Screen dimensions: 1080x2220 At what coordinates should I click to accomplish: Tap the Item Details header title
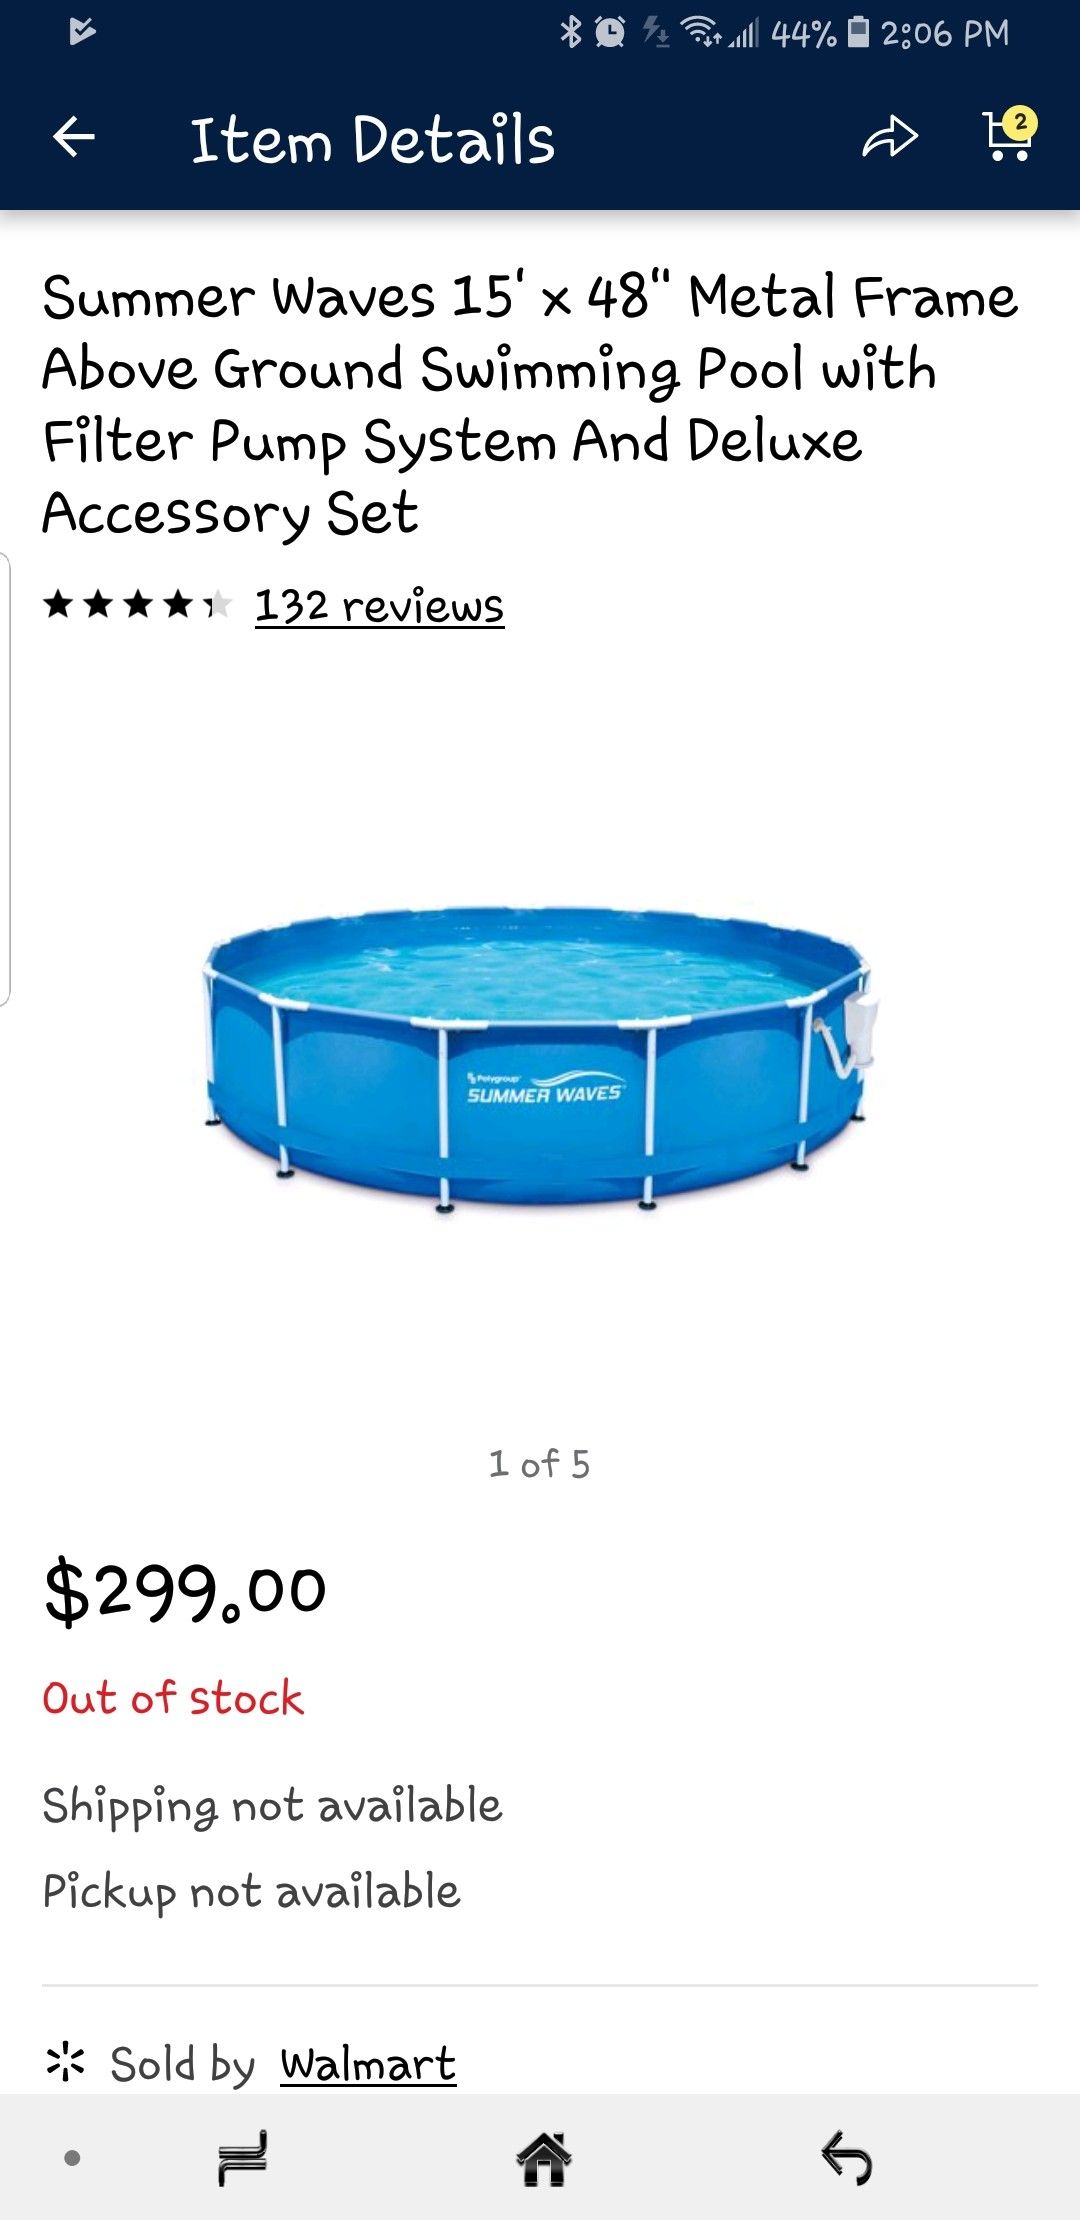[x=372, y=139]
